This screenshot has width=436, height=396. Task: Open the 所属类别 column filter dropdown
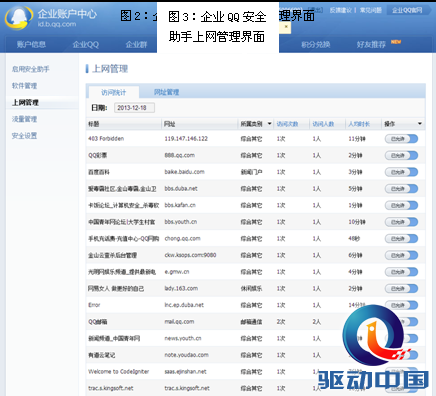pos(269,124)
